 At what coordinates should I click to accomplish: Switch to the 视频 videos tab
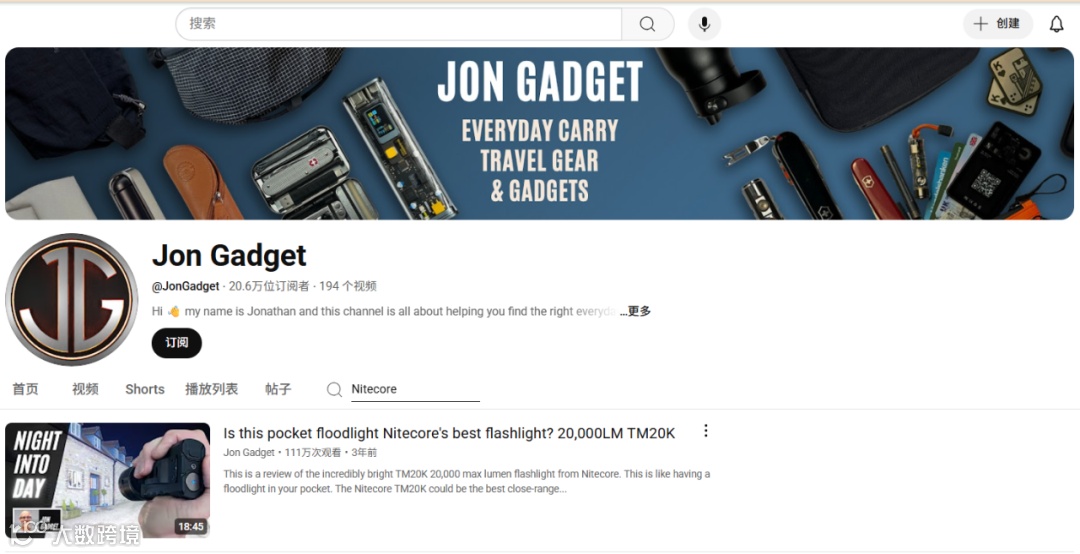click(x=85, y=389)
